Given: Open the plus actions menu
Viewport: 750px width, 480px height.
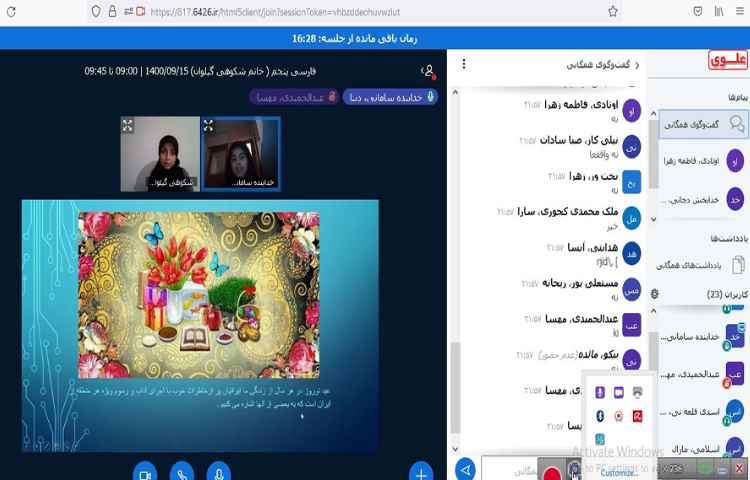Looking at the screenshot, I should click(x=422, y=472).
